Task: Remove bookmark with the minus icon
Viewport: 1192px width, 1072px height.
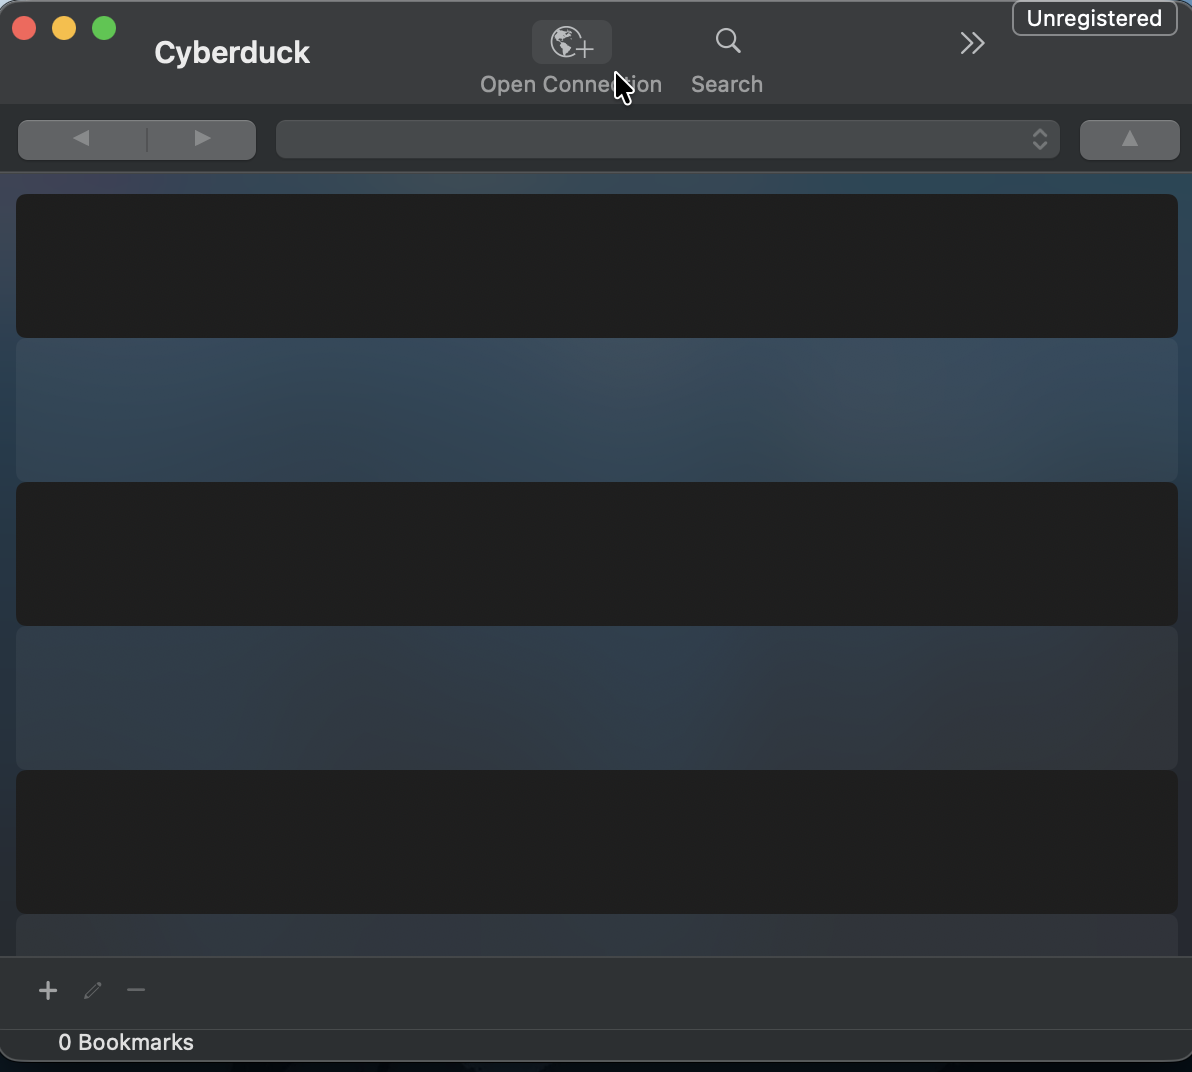Action: 136,990
